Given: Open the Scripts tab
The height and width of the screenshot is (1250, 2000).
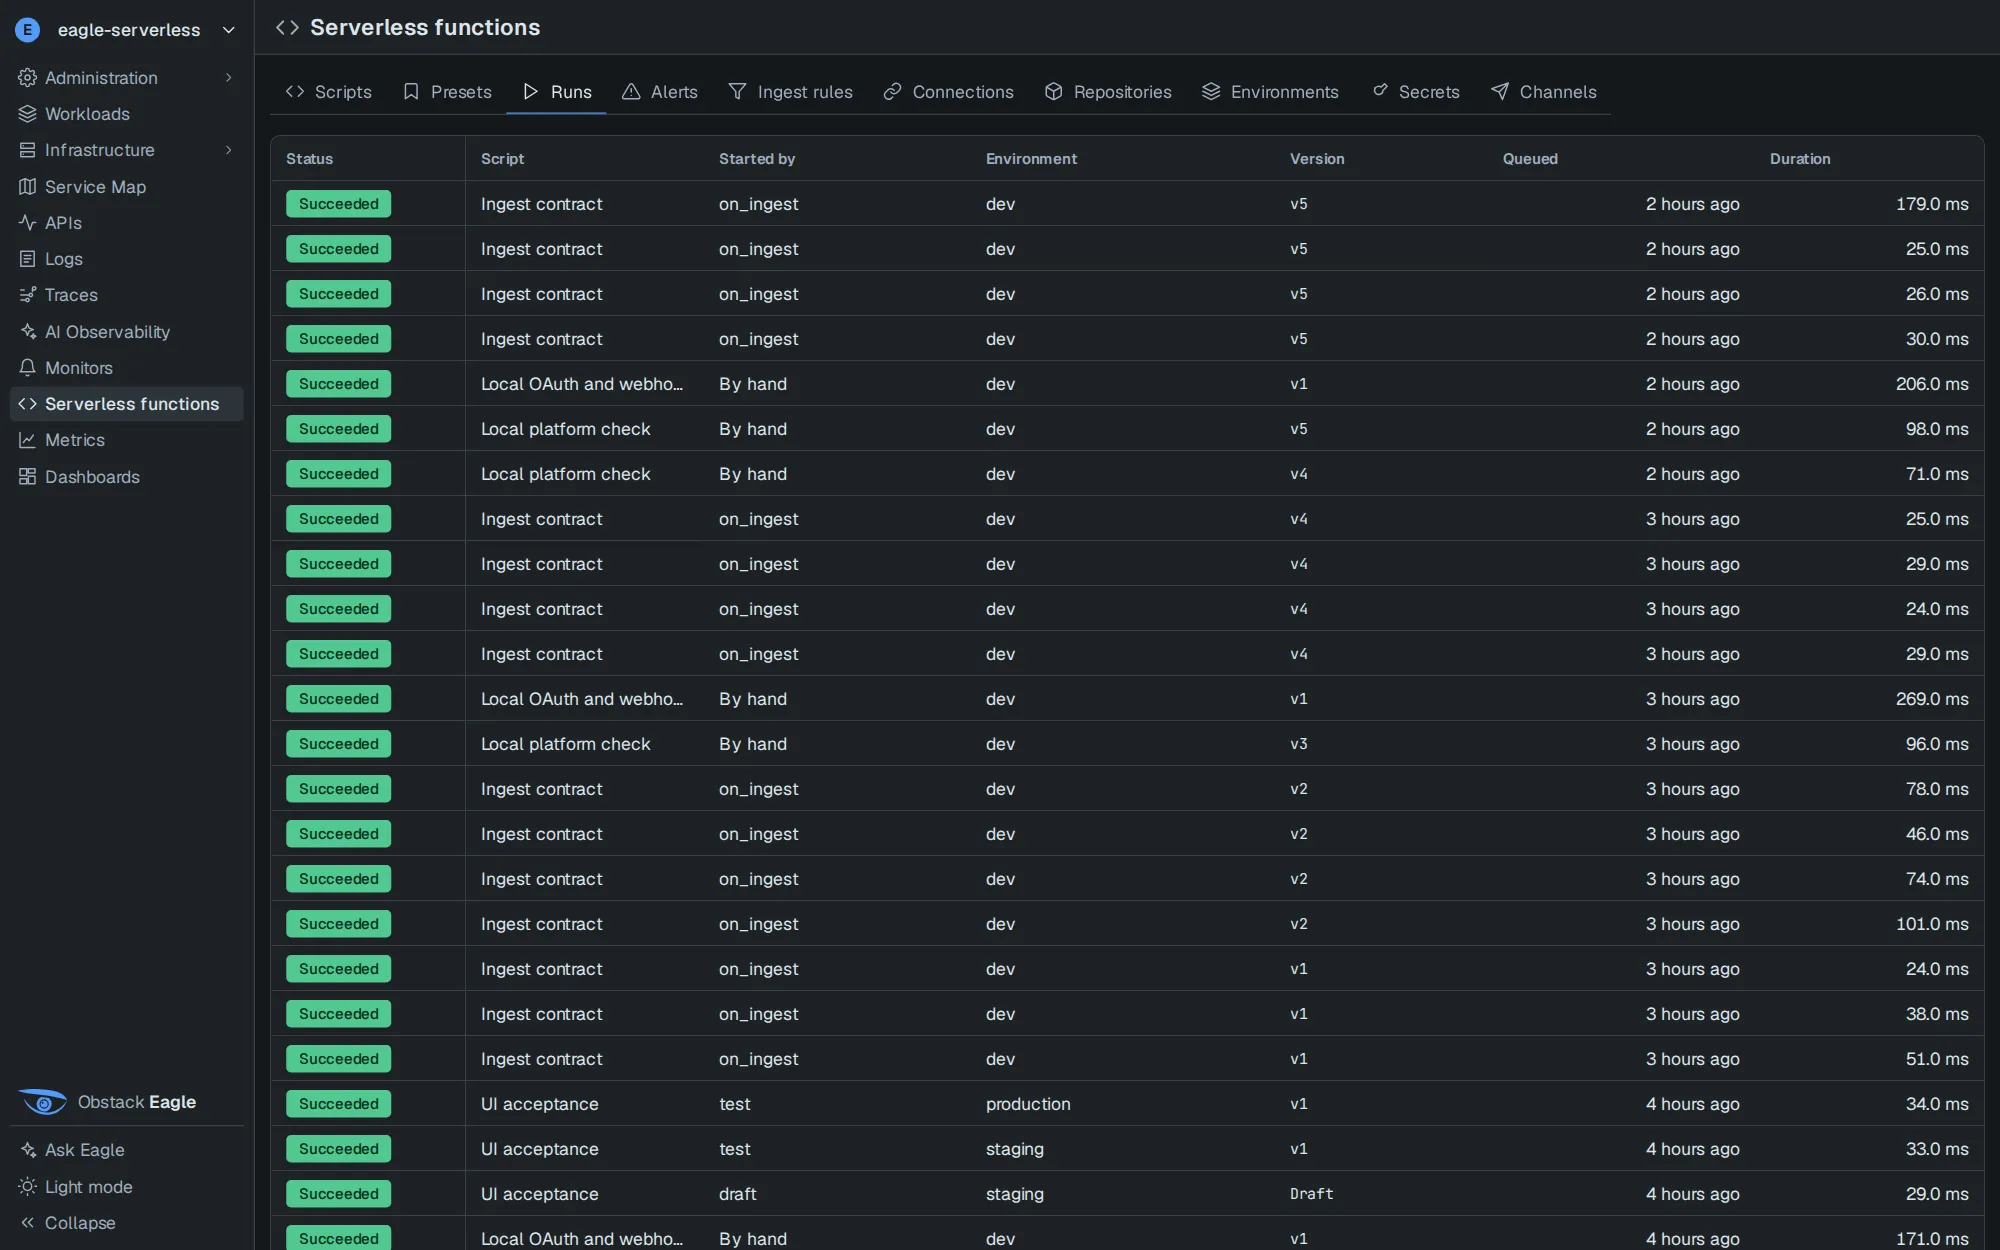Looking at the screenshot, I should point(328,92).
